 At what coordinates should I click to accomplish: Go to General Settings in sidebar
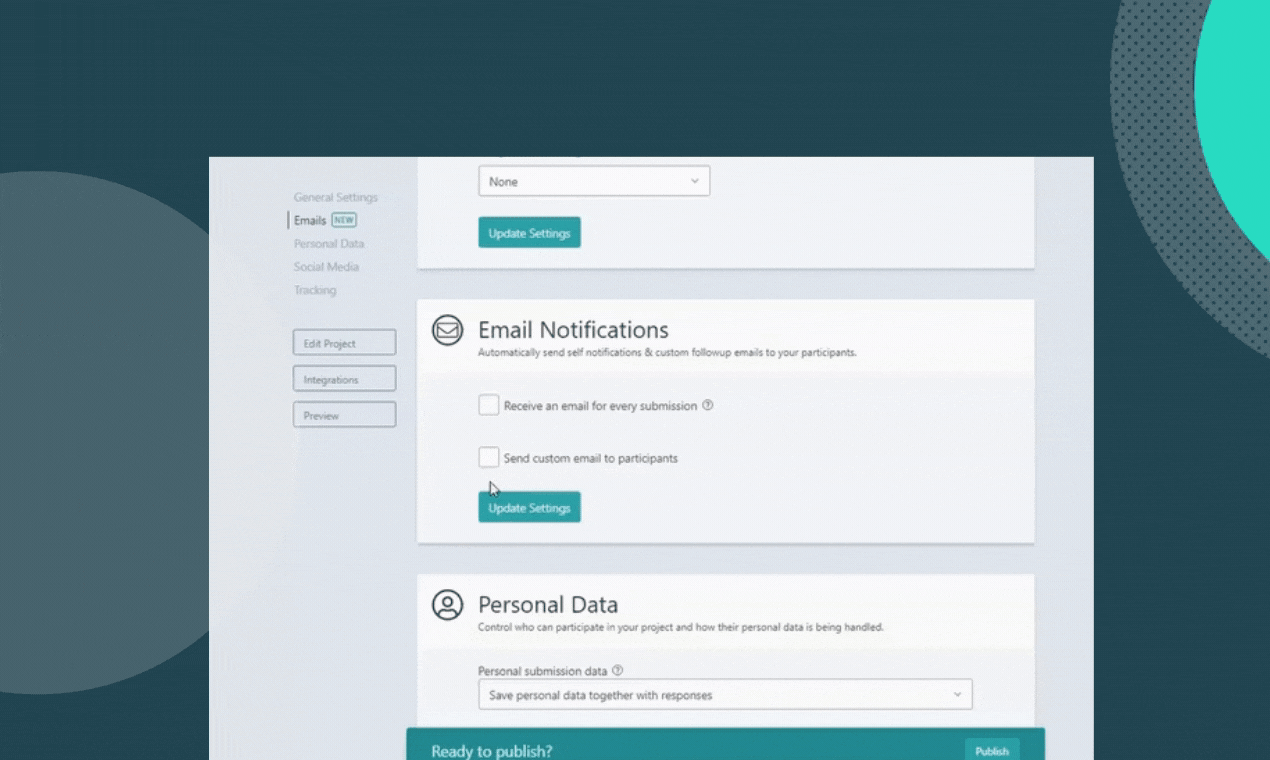tap(336, 197)
